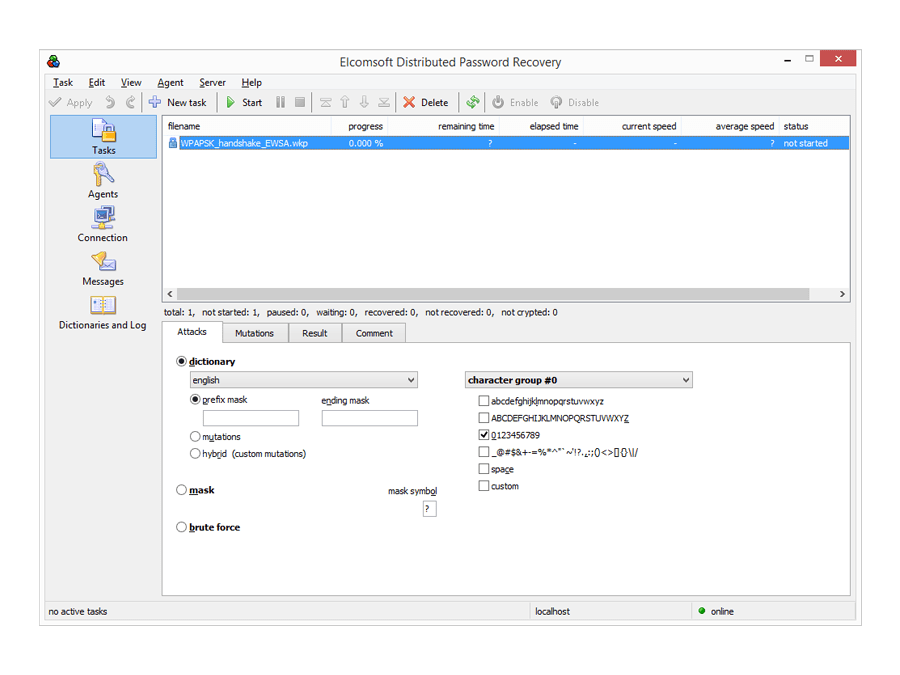Click the mask symbol input box
The image size is (900, 675).
[429, 509]
